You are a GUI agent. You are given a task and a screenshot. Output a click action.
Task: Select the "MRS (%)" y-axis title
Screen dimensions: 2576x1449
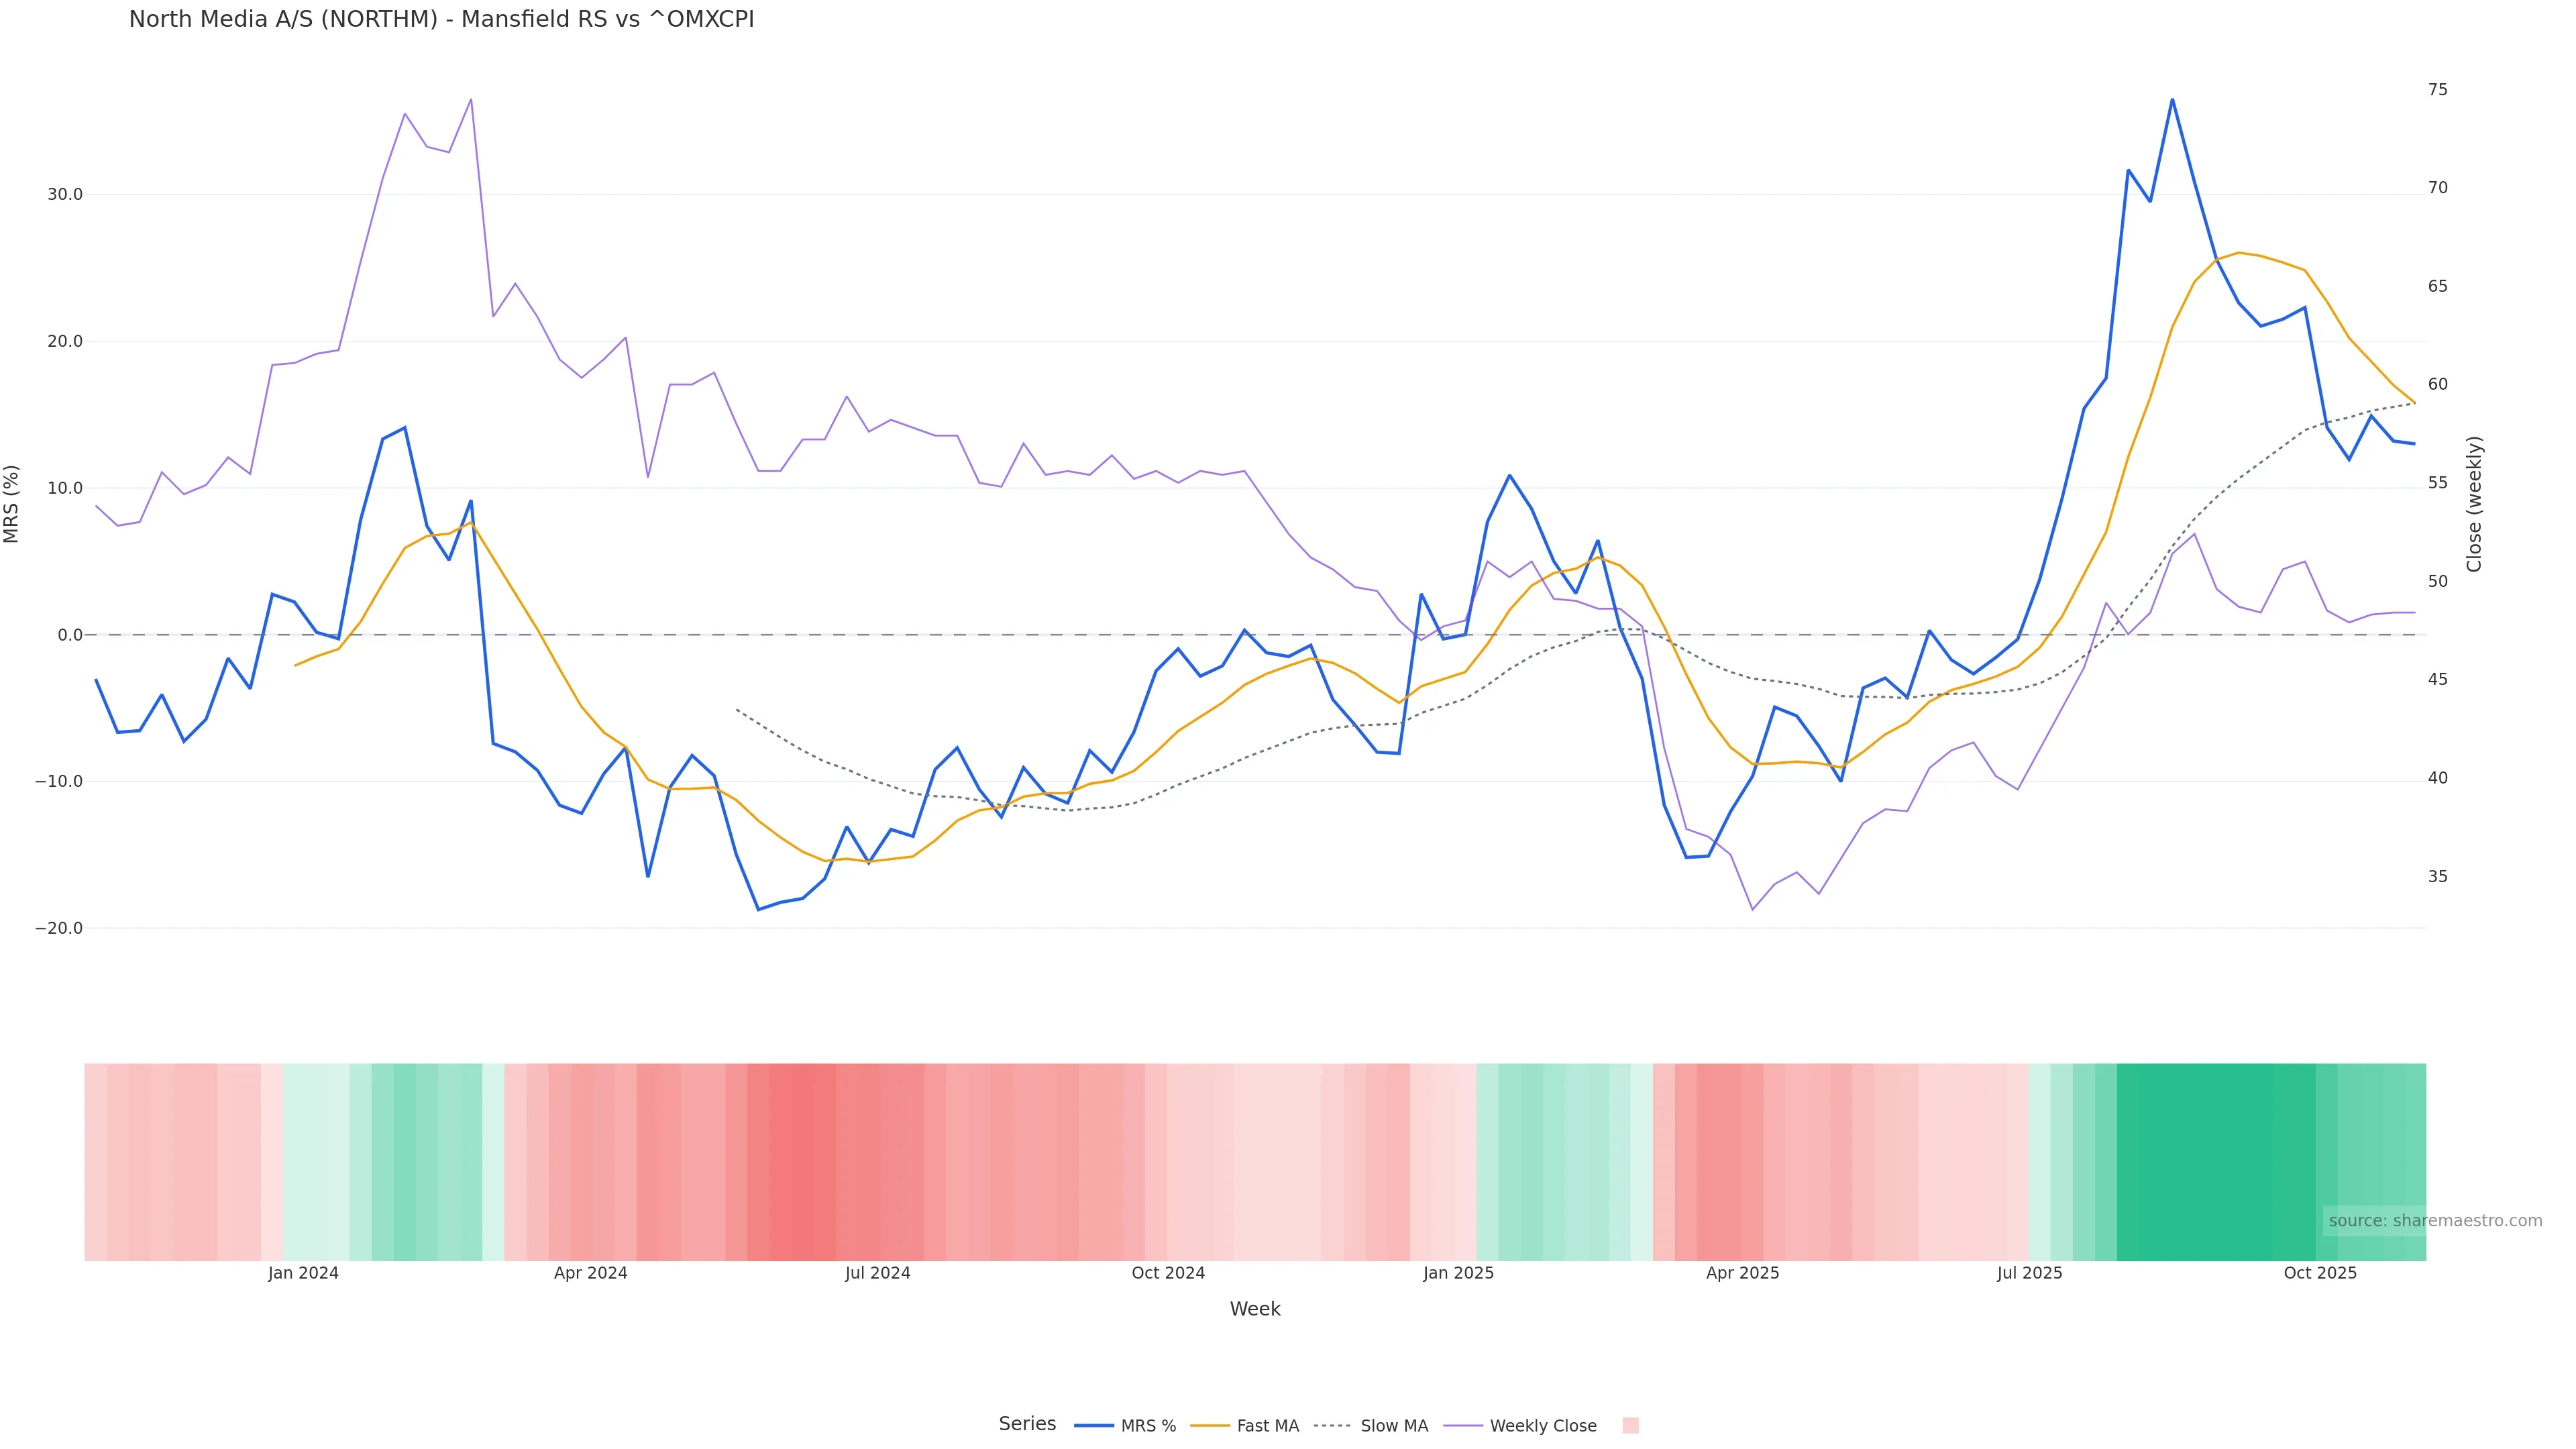12,504
